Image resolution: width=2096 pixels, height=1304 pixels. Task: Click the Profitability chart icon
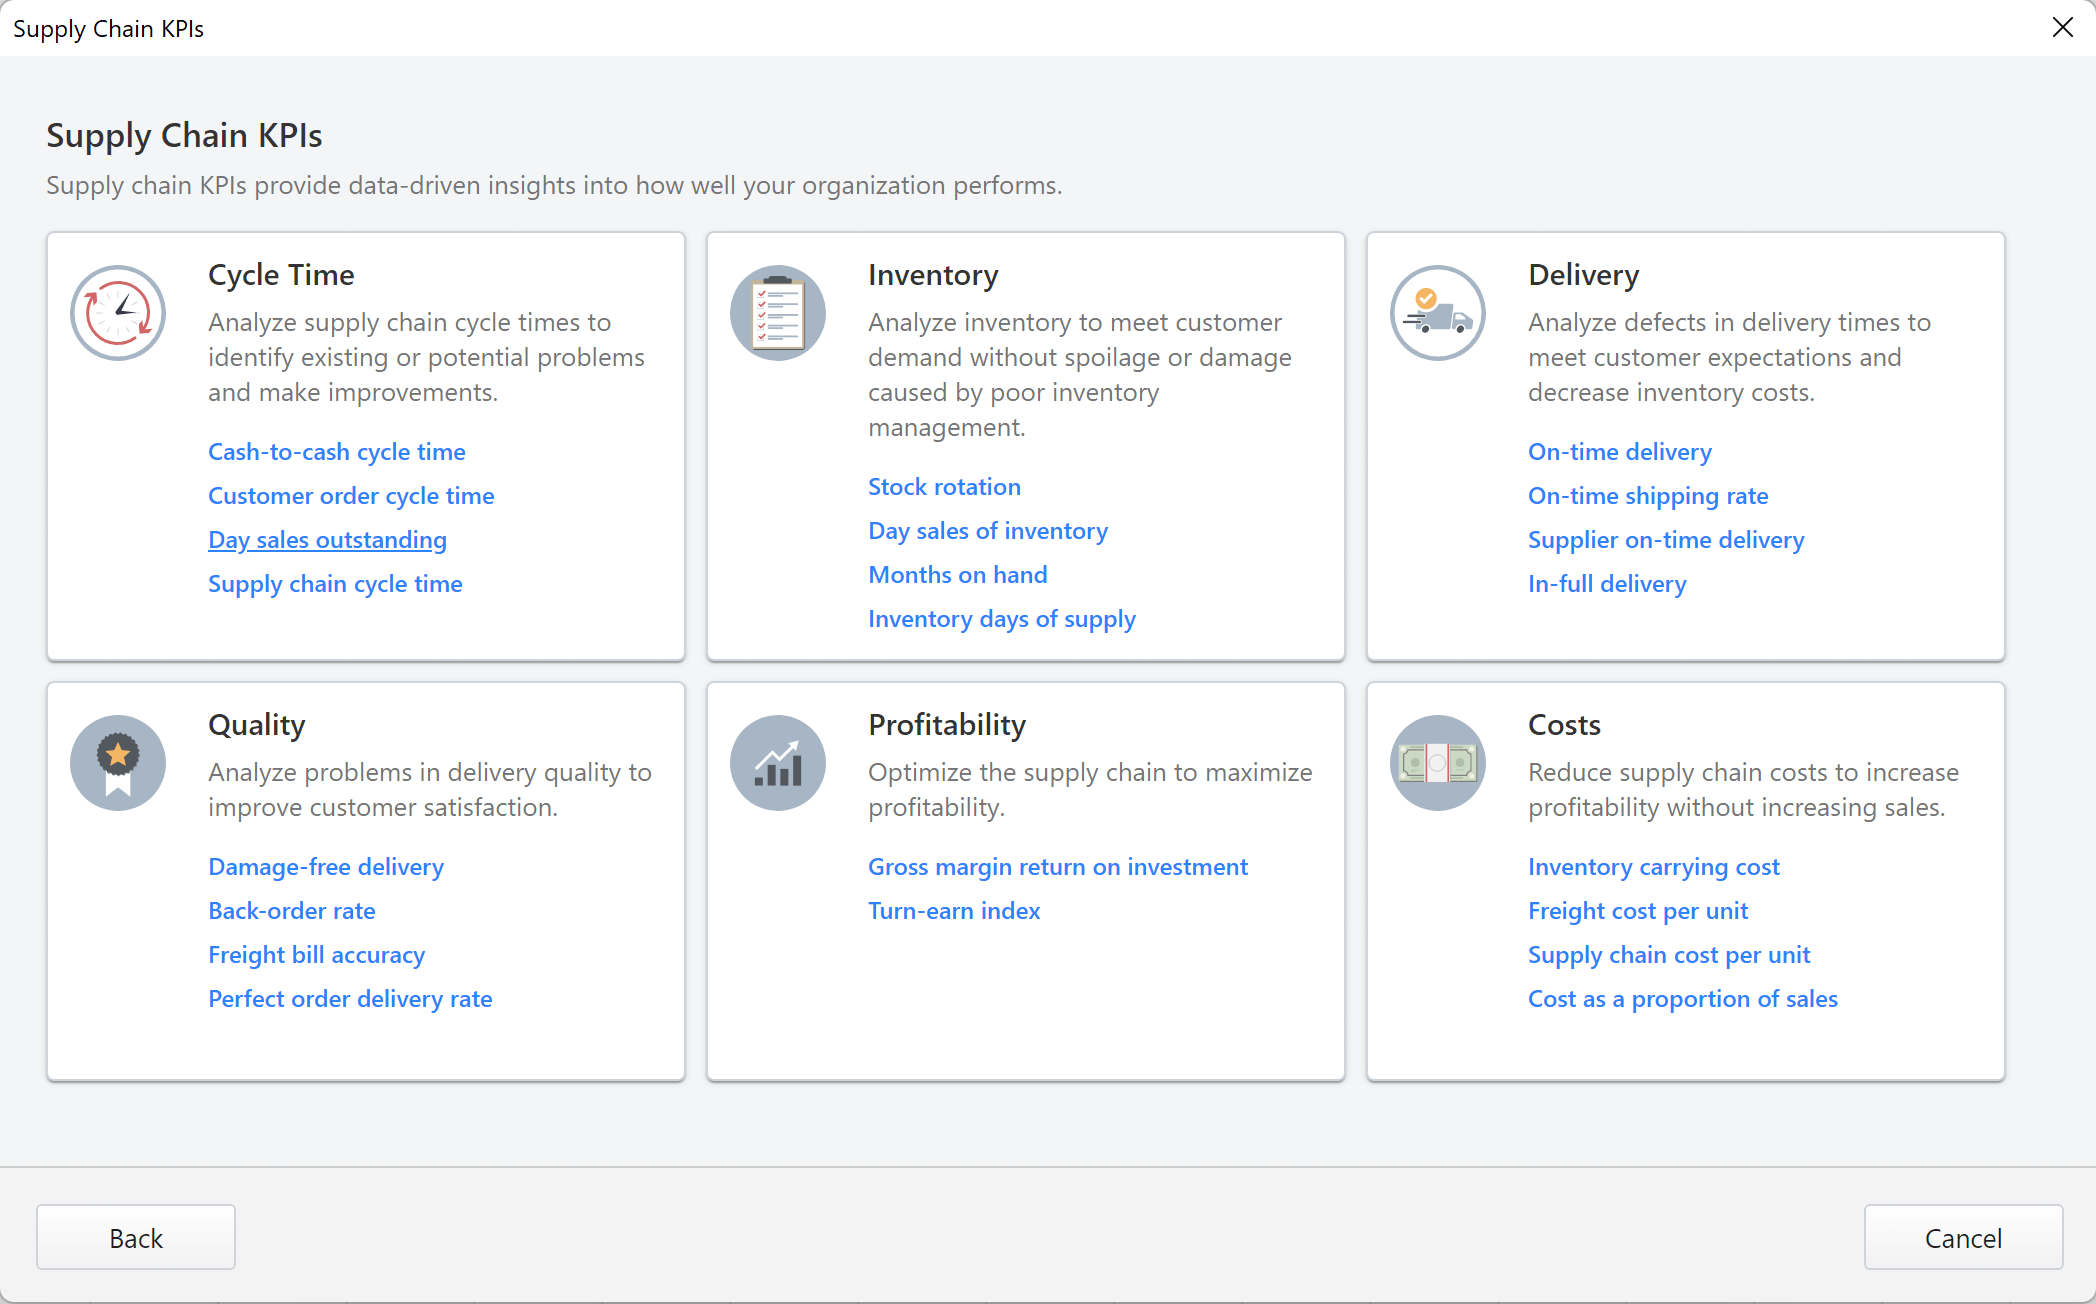click(x=777, y=762)
